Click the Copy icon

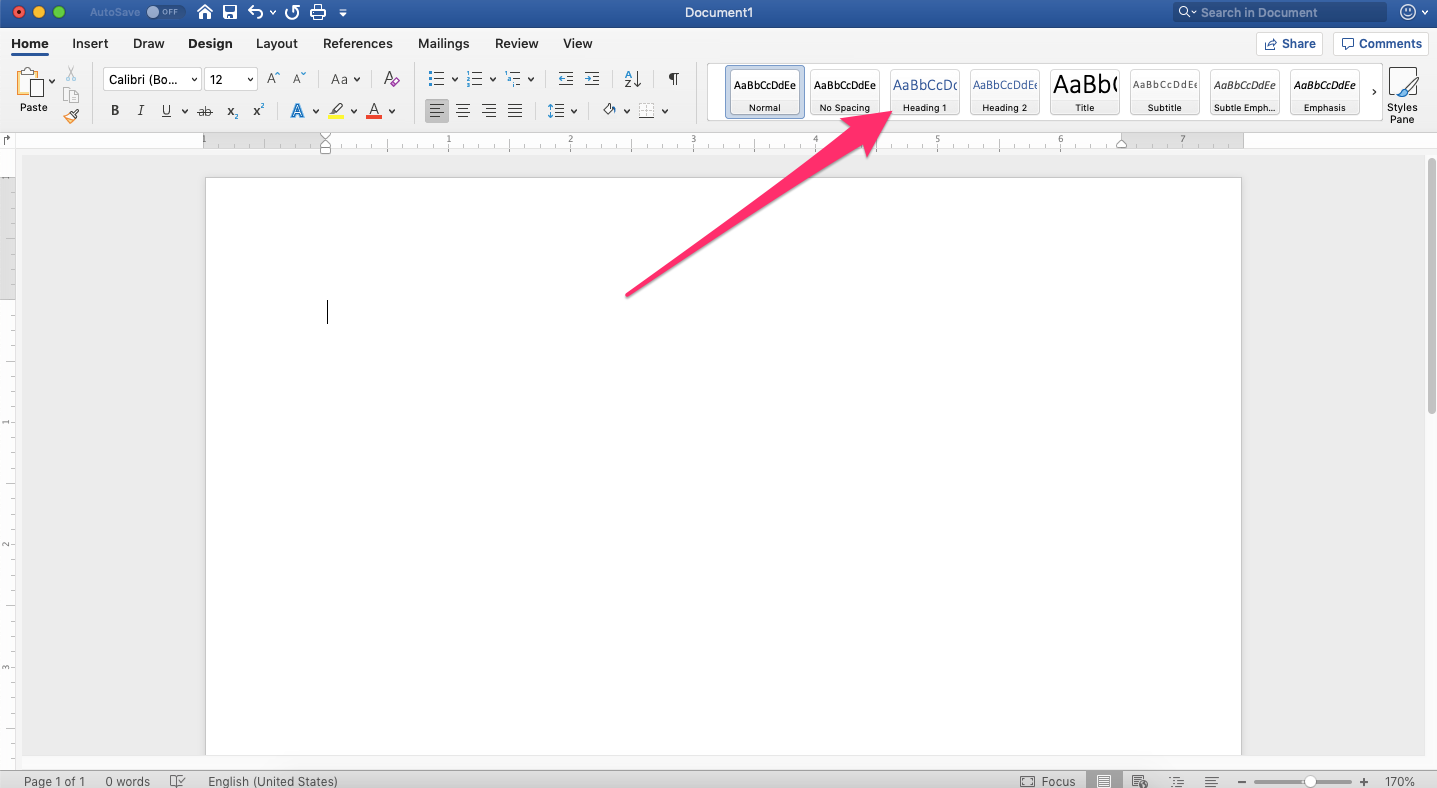(71, 95)
